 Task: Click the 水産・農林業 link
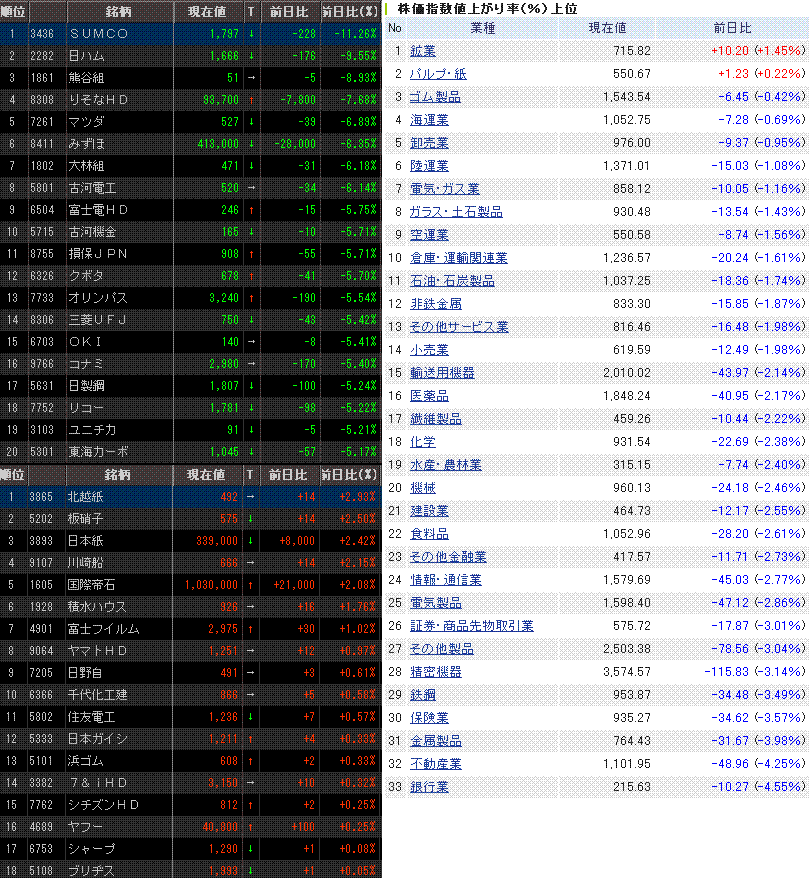point(446,465)
